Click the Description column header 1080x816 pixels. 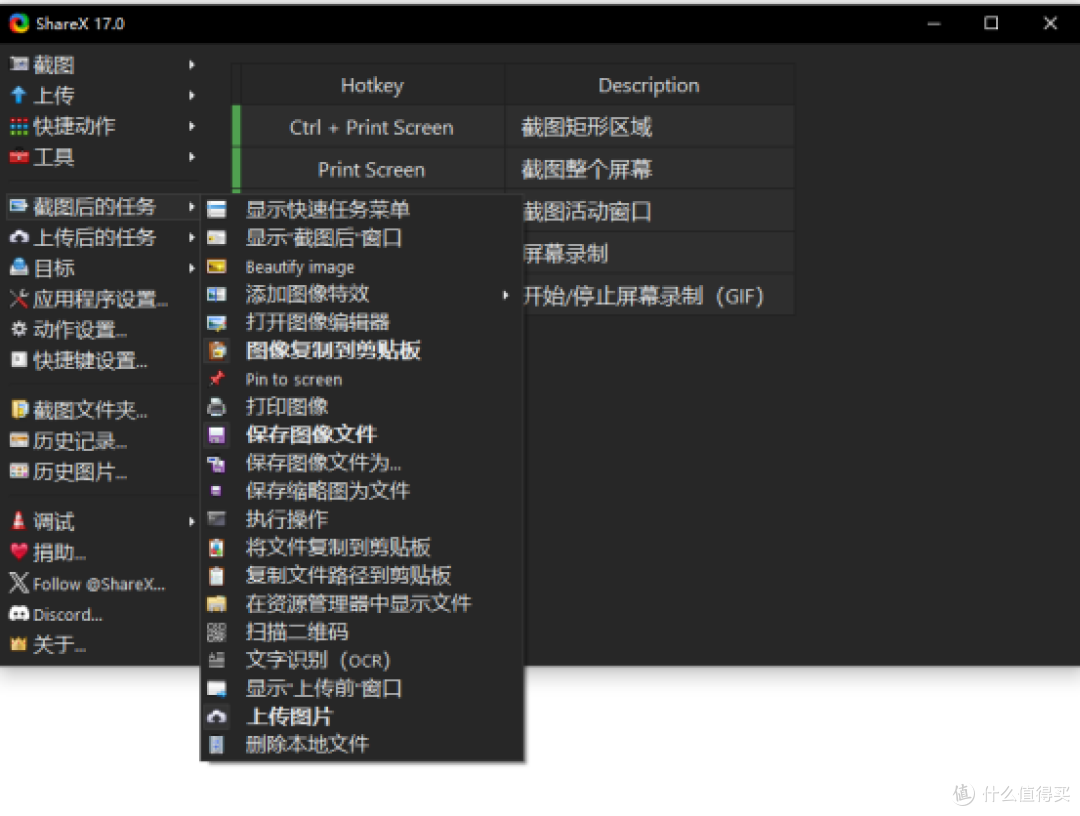(649, 85)
